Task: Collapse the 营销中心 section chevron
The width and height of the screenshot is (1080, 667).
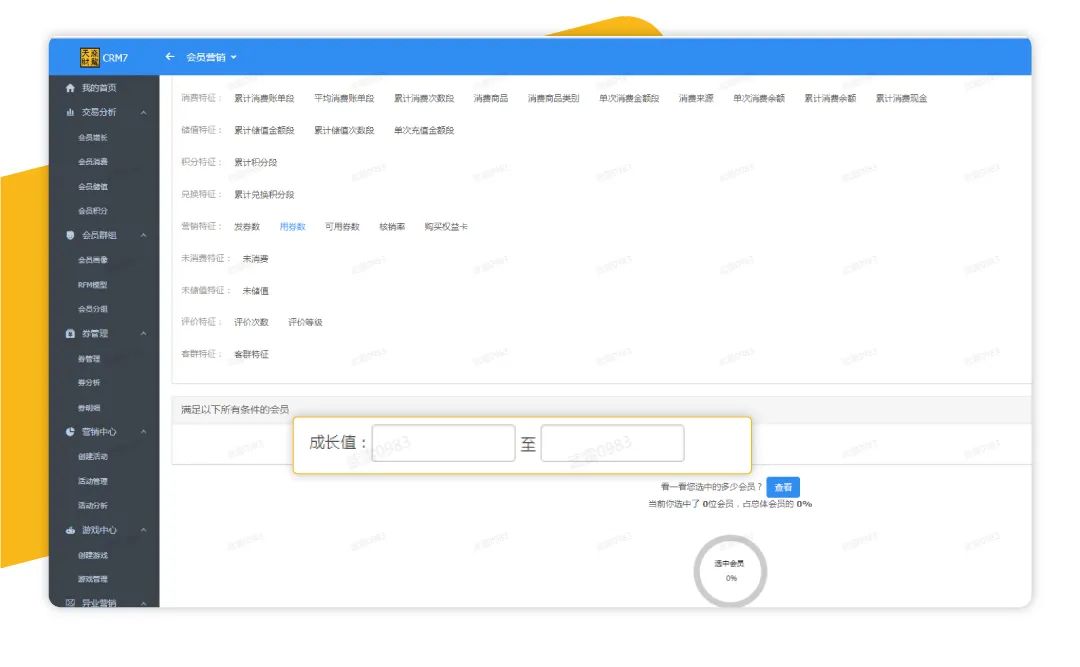Action: coord(143,433)
